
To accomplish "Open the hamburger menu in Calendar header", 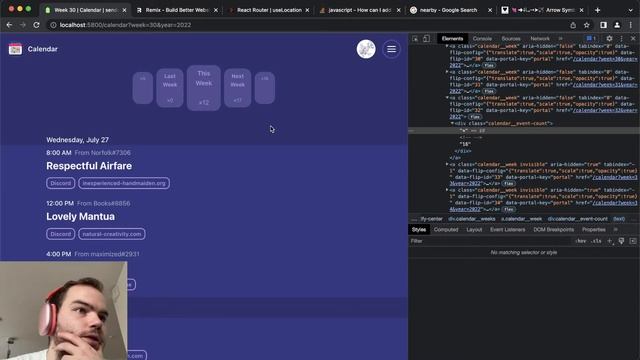I will 391,49.
